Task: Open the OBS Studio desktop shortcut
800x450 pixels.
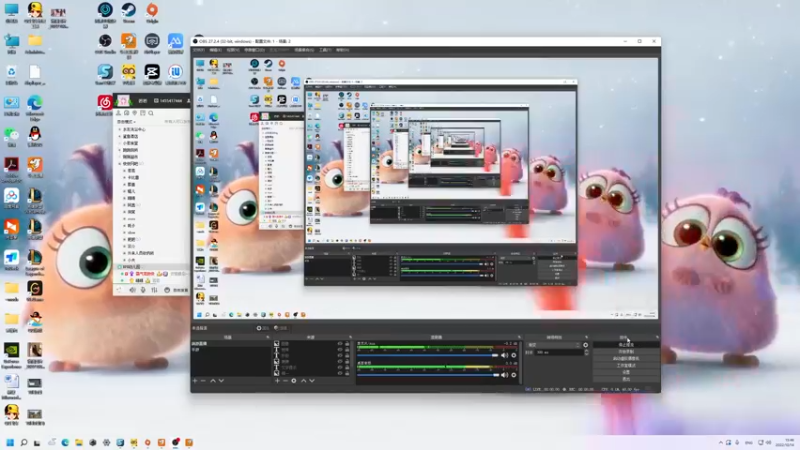Action: click(105, 43)
